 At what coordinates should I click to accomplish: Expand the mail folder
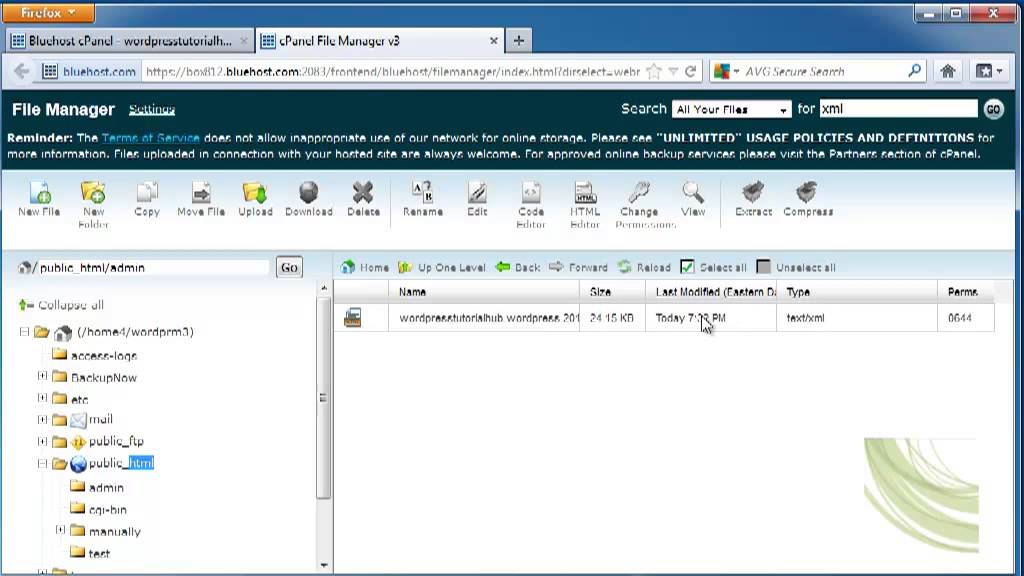pos(42,419)
